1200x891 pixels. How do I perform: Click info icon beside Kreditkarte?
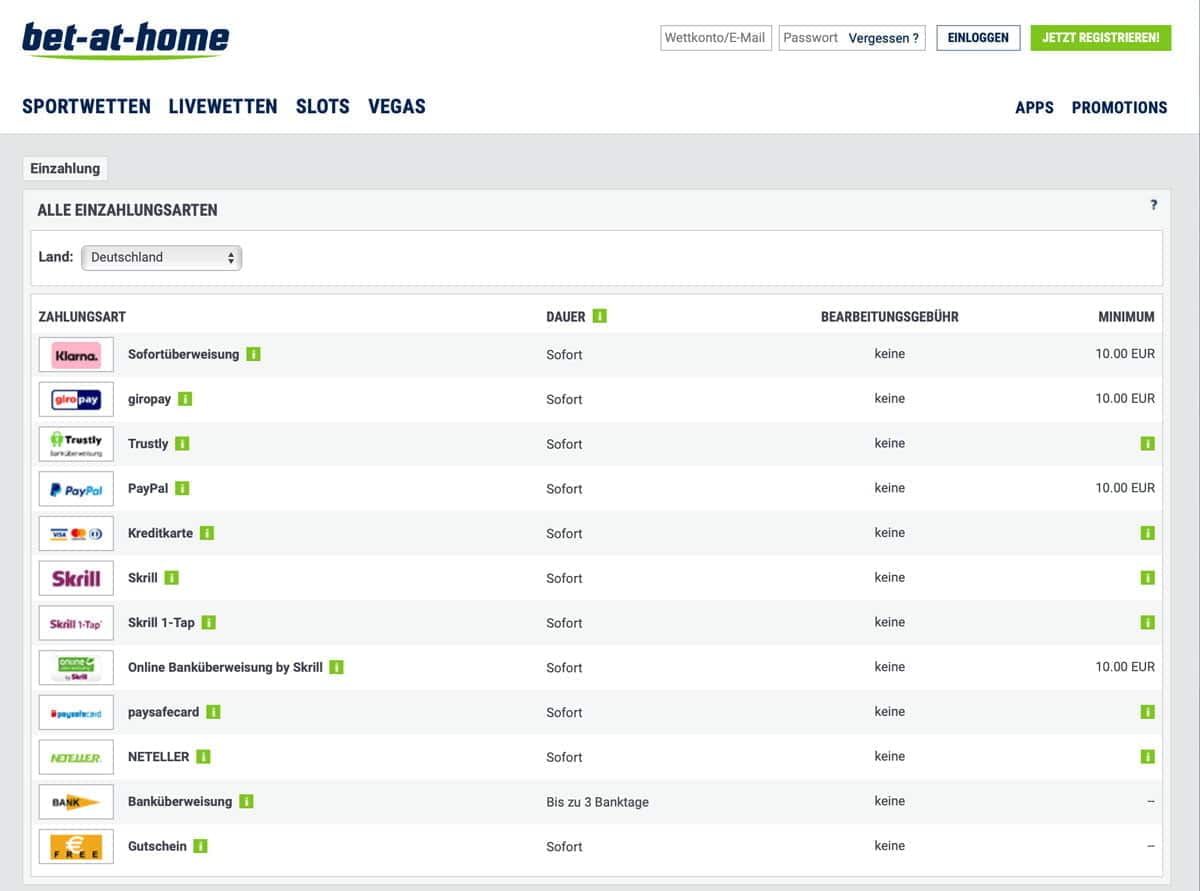[207, 533]
